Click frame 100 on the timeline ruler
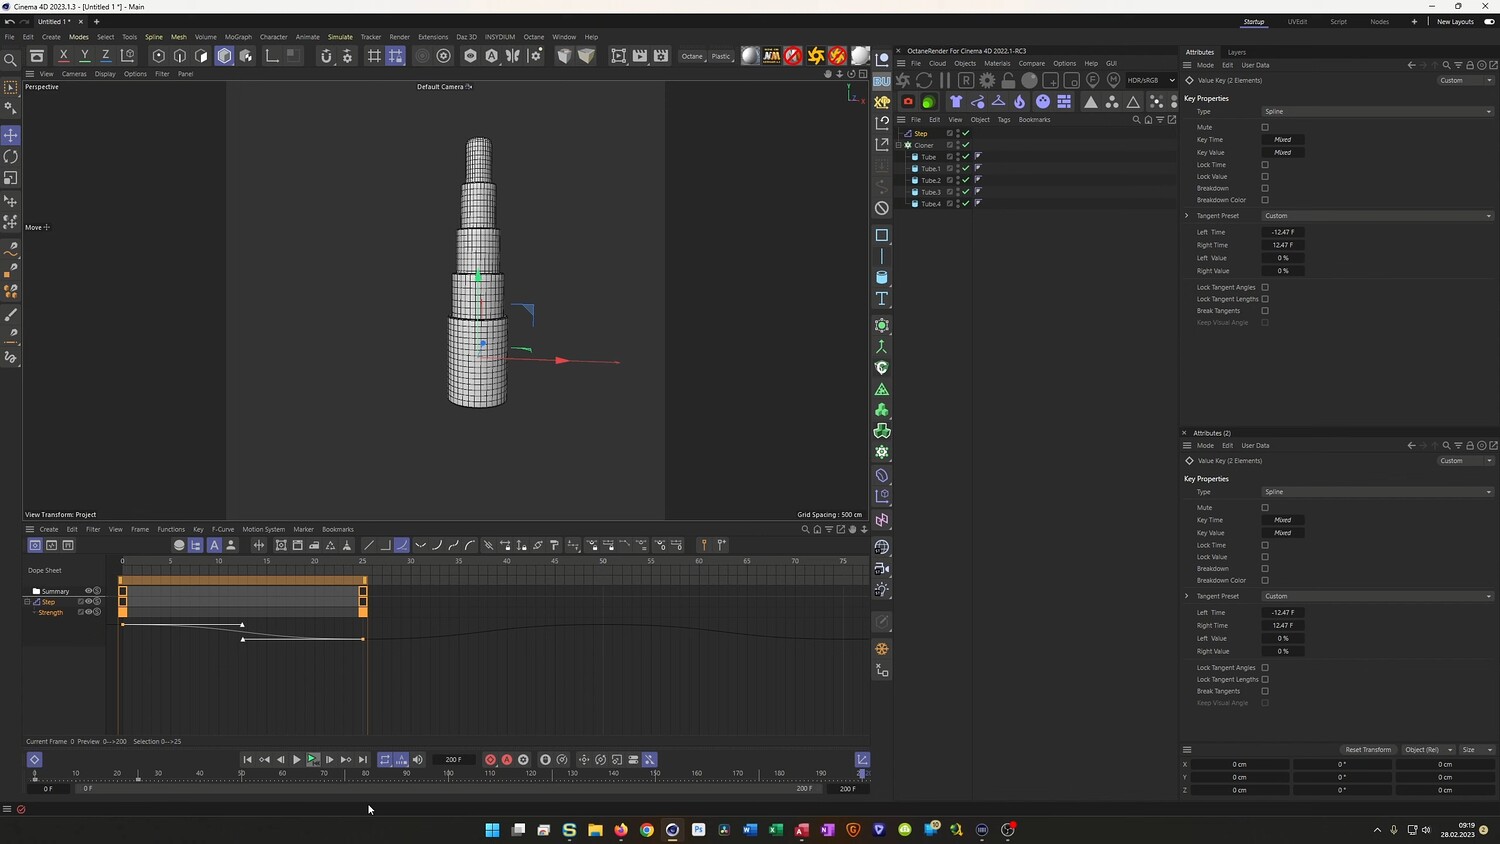 click(448, 773)
